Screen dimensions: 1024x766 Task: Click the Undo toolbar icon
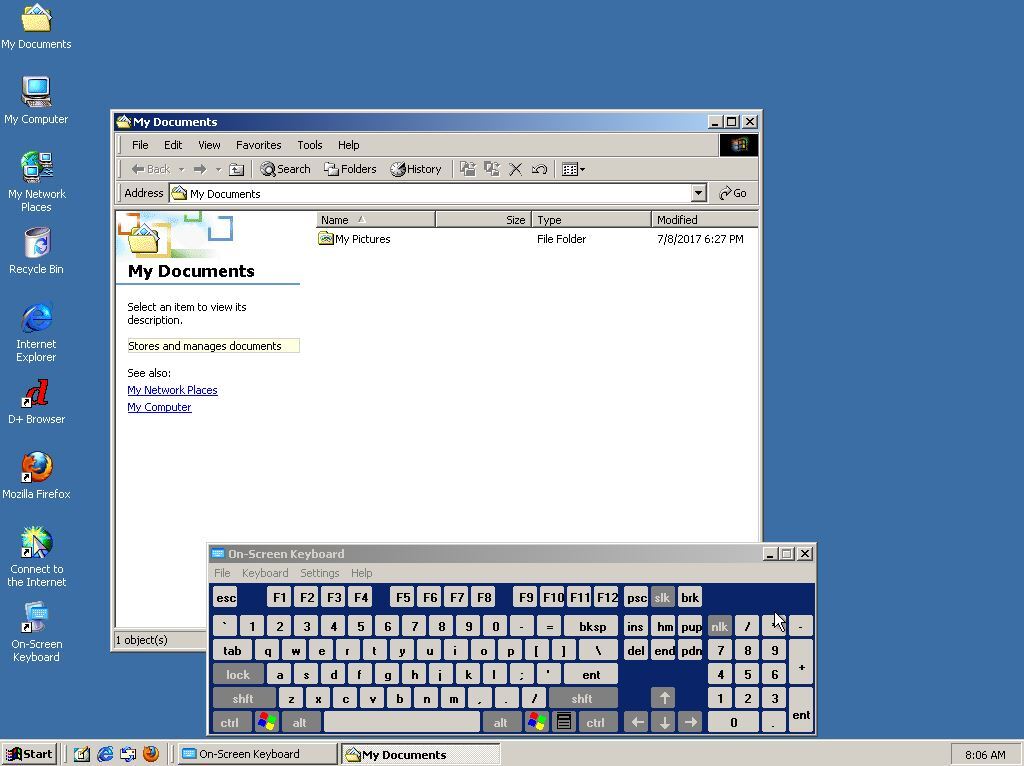pyautogui.click(x=539, y=169)
